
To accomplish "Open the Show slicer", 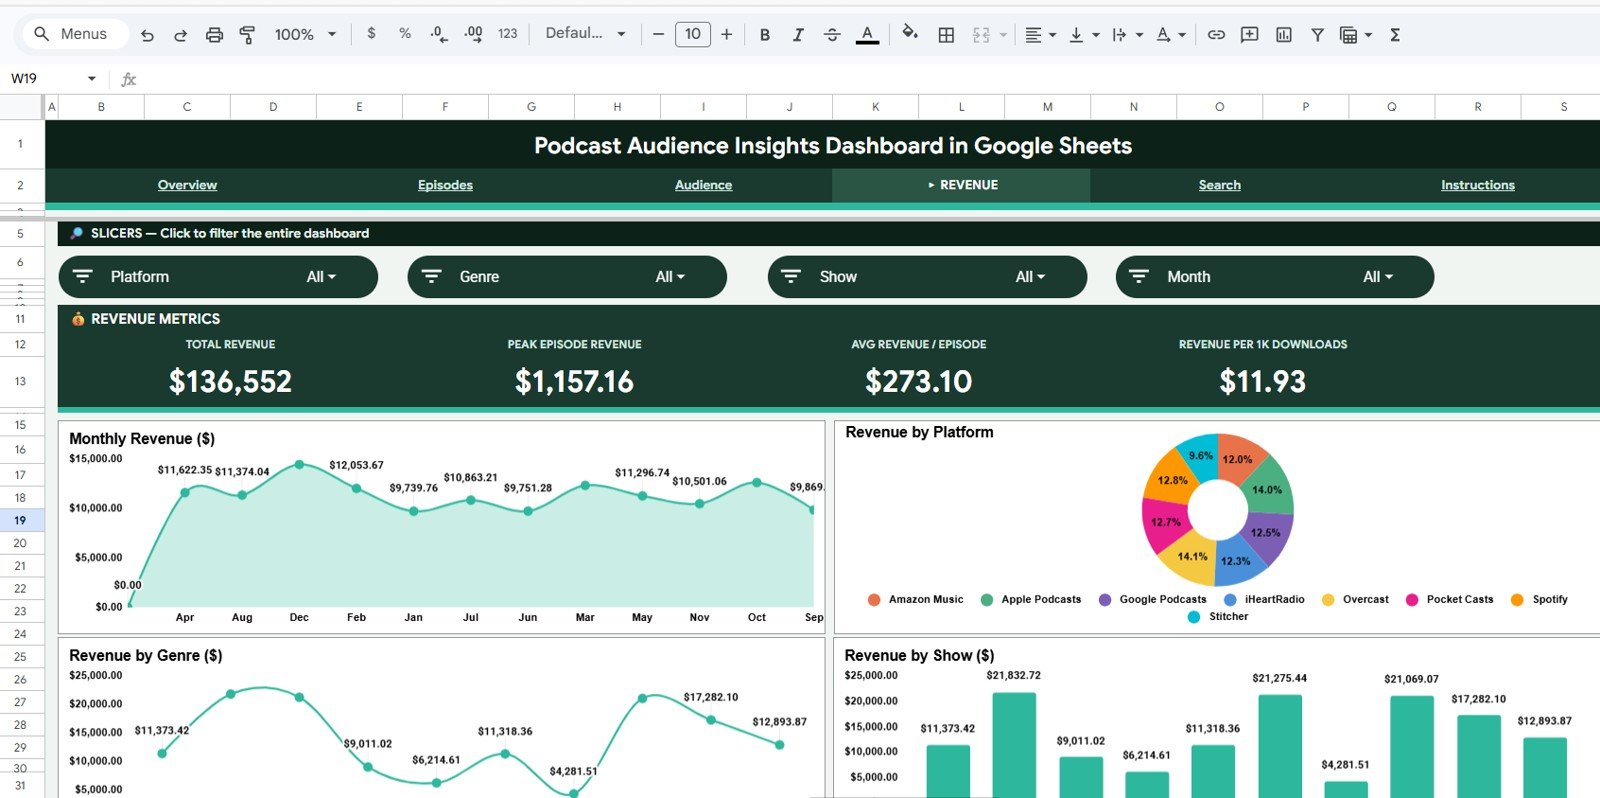I will coord(927,277).
